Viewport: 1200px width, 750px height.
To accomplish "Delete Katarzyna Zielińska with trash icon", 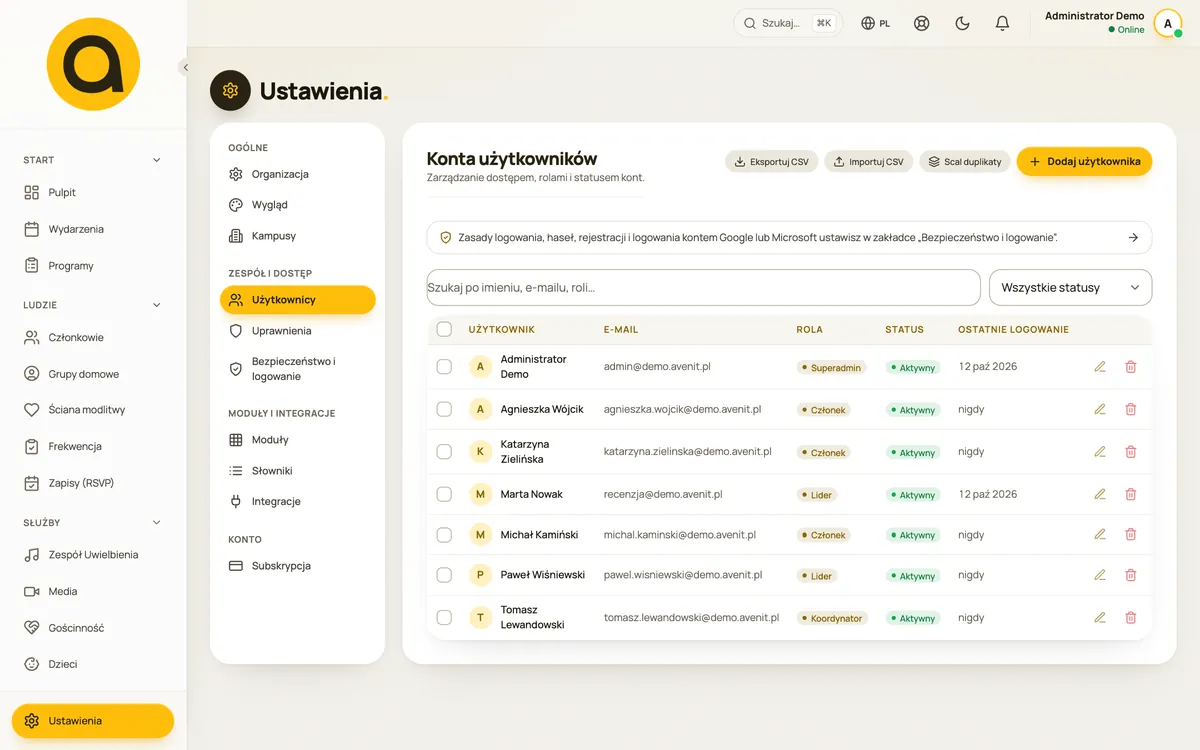I will (1131, 452).
